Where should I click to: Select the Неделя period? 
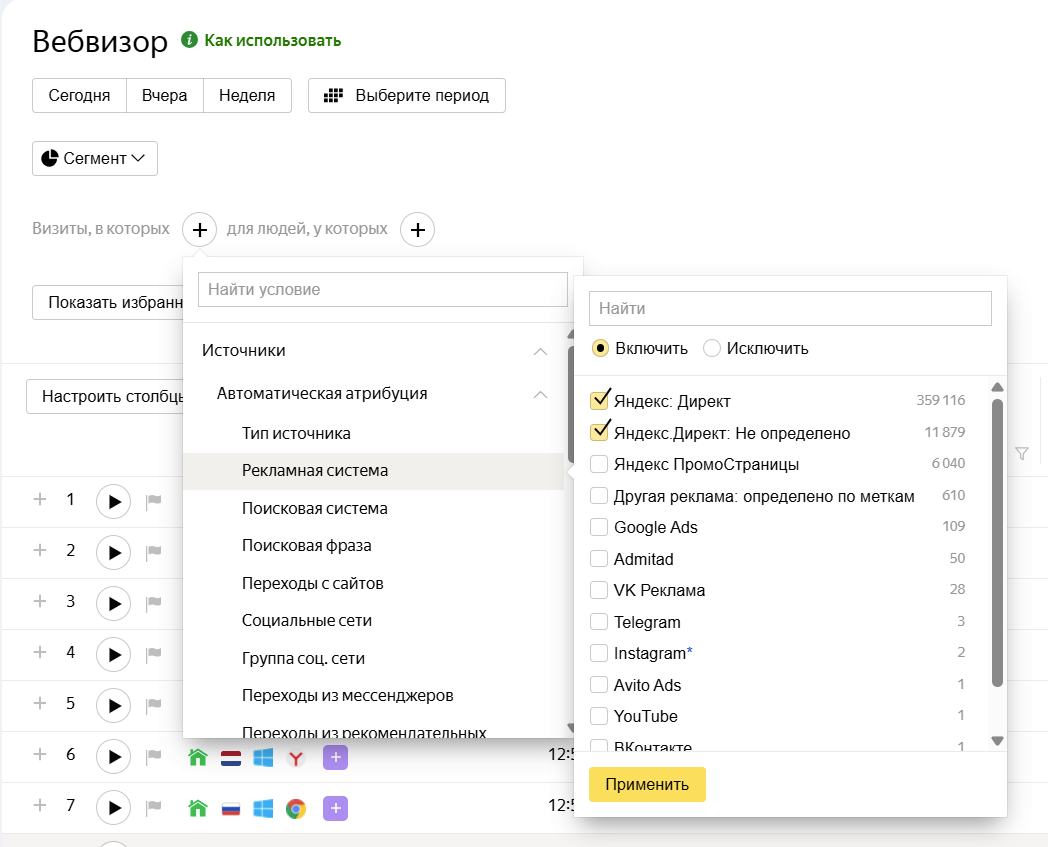[247, 96]
